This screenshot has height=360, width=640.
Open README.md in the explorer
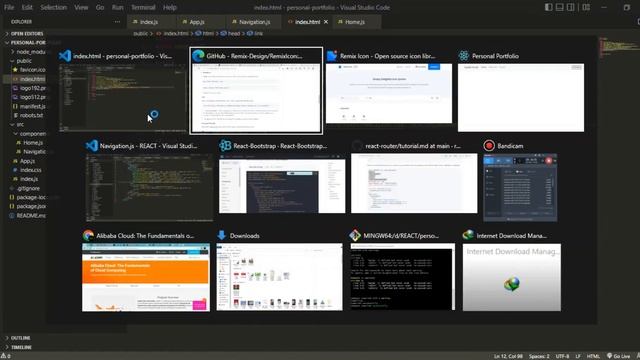[x=27, y=216]
